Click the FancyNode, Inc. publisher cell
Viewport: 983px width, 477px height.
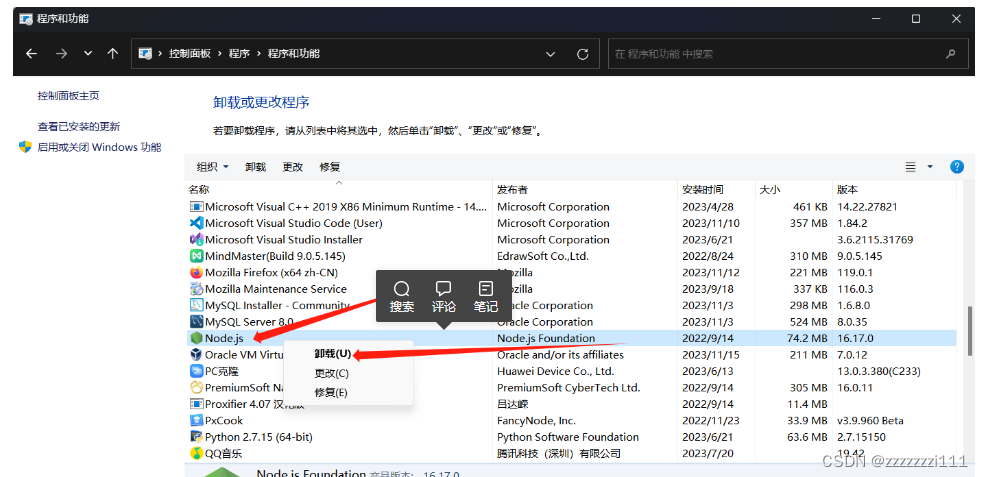536,421
